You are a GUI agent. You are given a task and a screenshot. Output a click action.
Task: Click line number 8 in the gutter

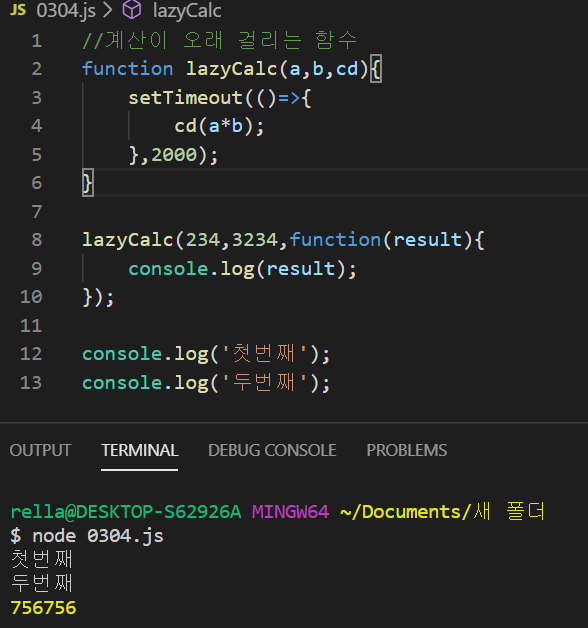[x=36, y=240]
